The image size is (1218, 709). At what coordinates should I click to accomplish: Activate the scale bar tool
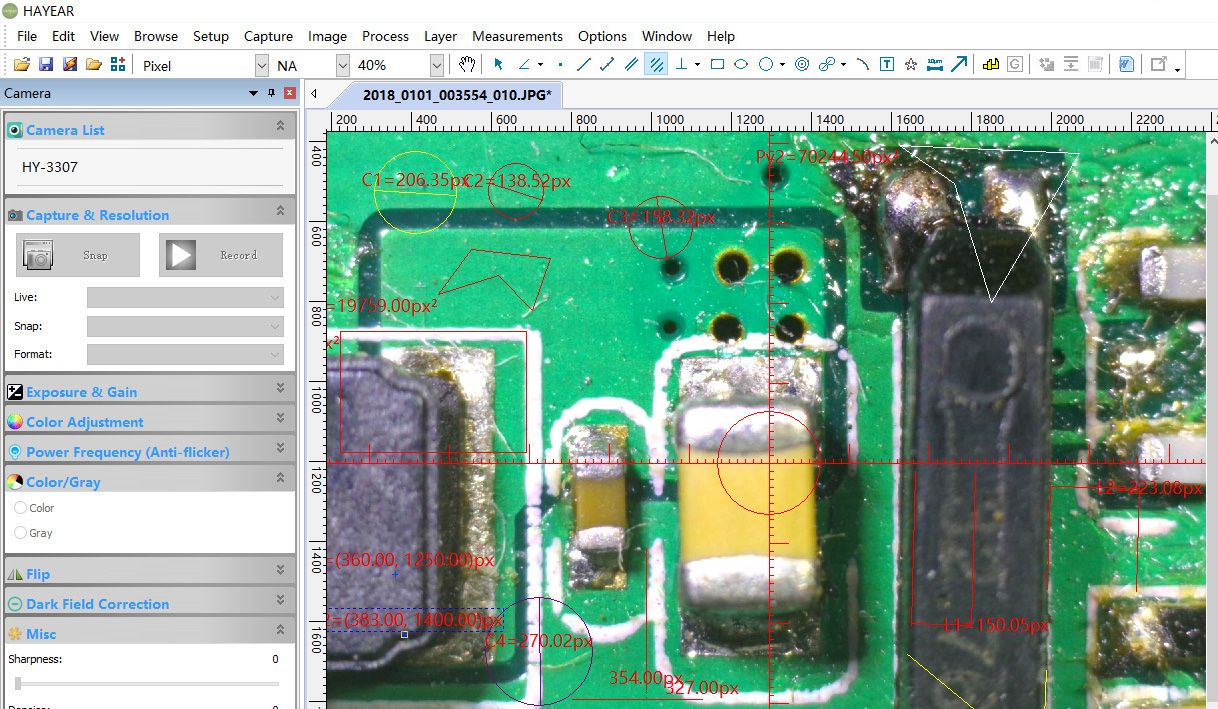click(935, 65)
